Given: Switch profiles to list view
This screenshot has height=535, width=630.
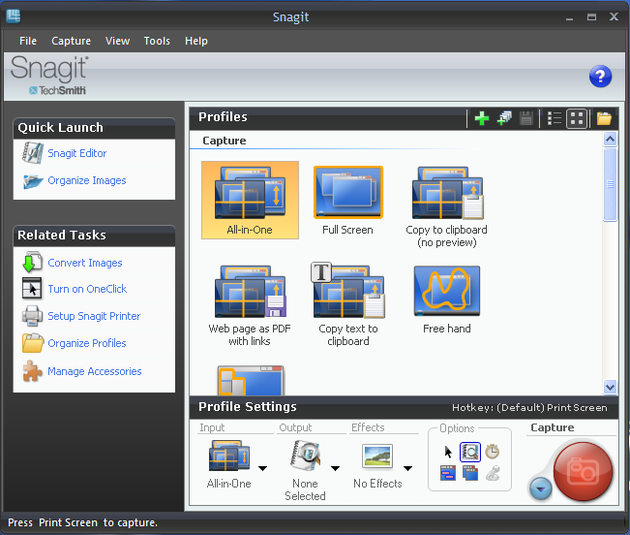Looking at the screenshot, I should (x=554, y=118).
